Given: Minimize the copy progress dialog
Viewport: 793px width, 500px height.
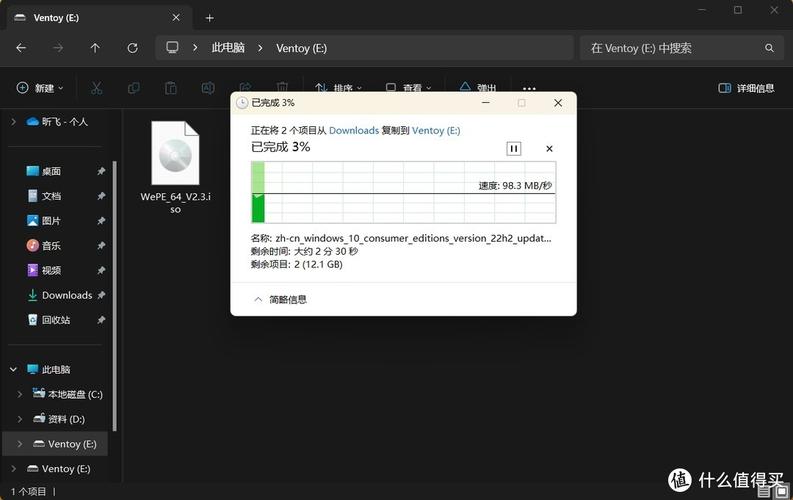Looking at the screenshot, I should (x=486, y=103).
